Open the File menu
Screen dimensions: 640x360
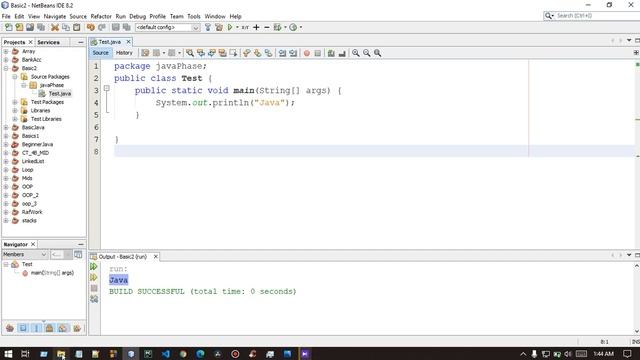point(6,16)
